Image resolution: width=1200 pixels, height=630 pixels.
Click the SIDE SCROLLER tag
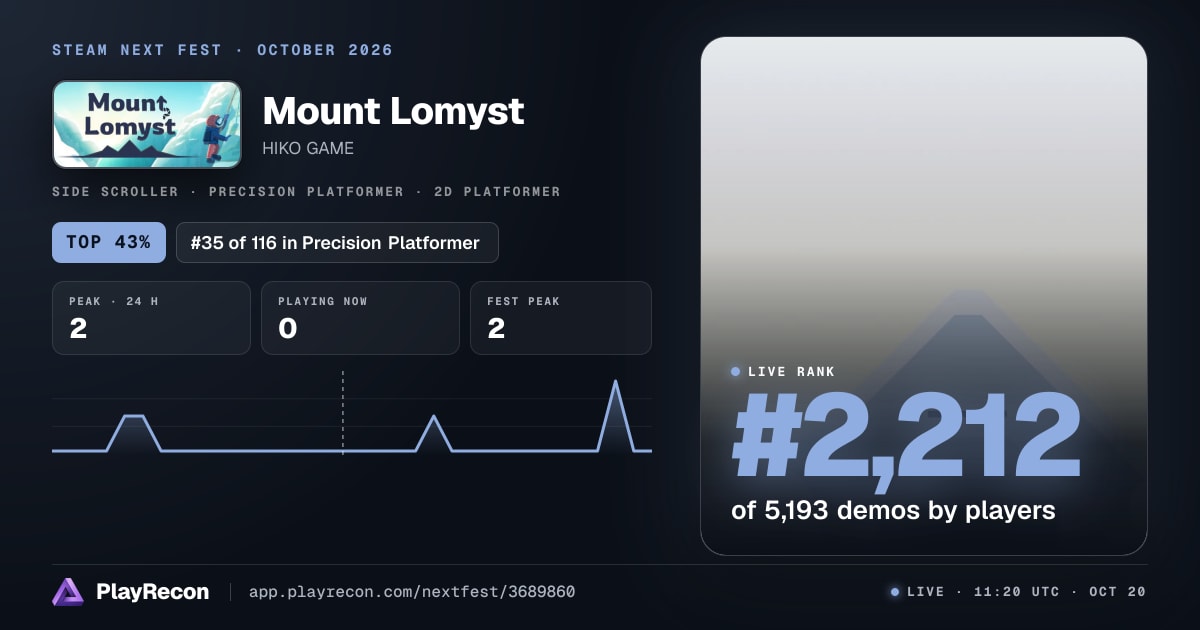(x=115, y=192)
